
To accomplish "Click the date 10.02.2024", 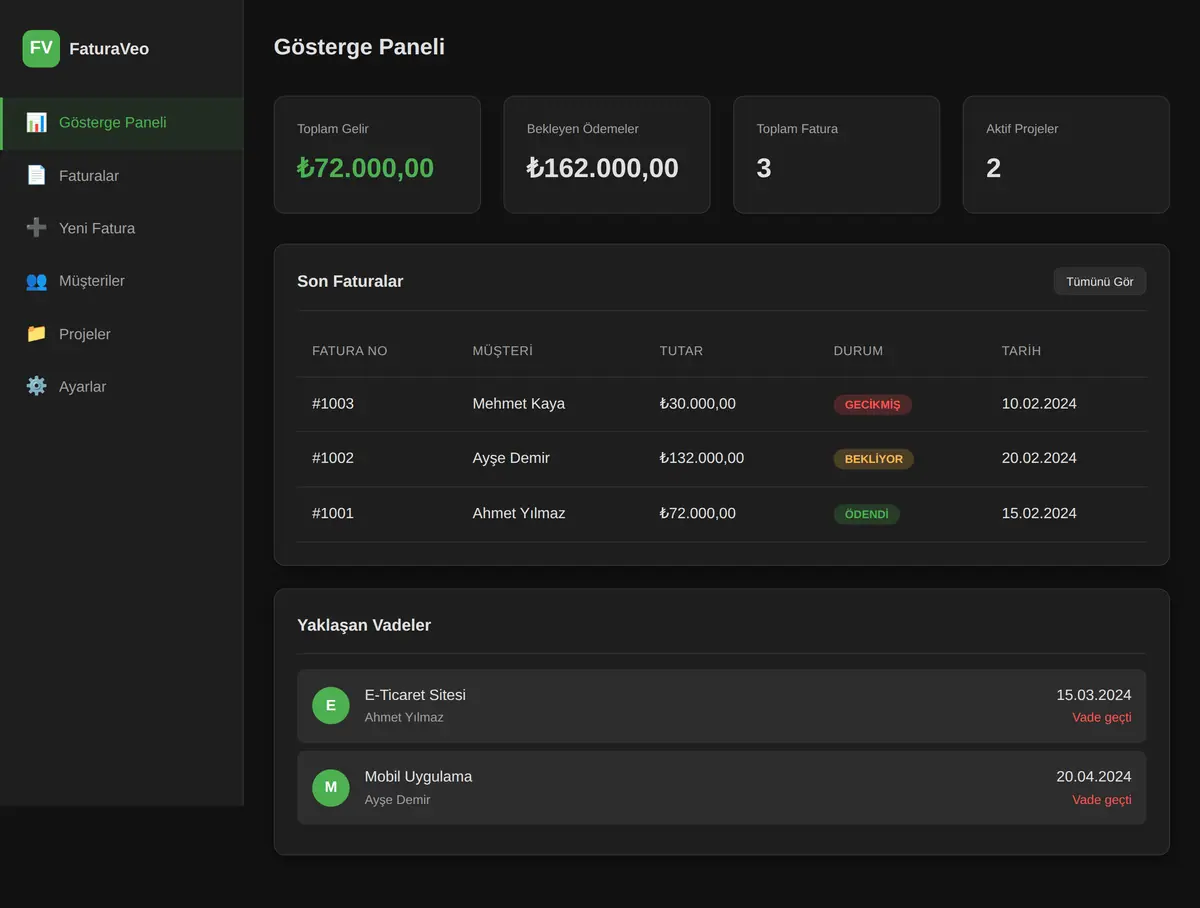I will point(1039,404).
